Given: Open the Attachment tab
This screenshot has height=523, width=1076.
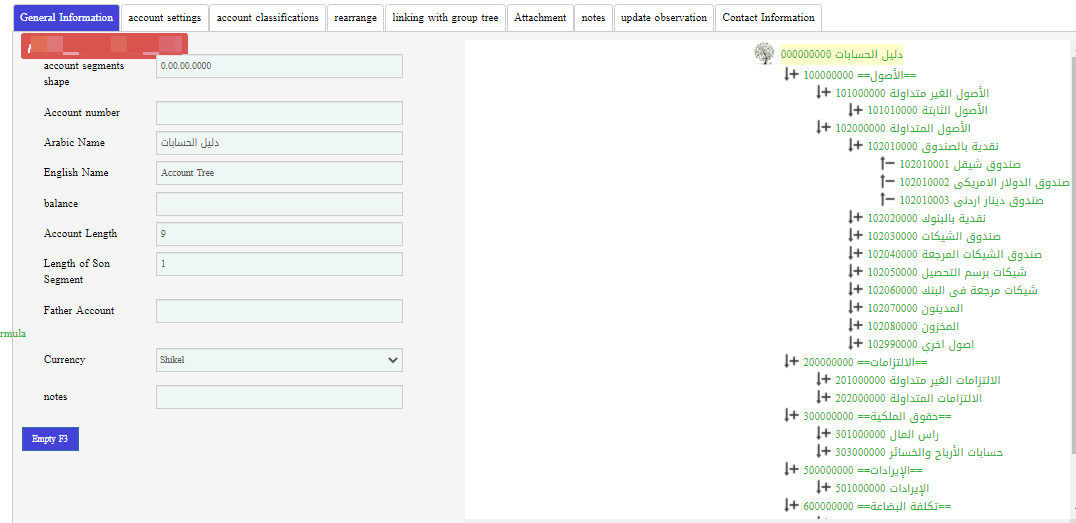Looking at the screenshot, I should [540, 18].
